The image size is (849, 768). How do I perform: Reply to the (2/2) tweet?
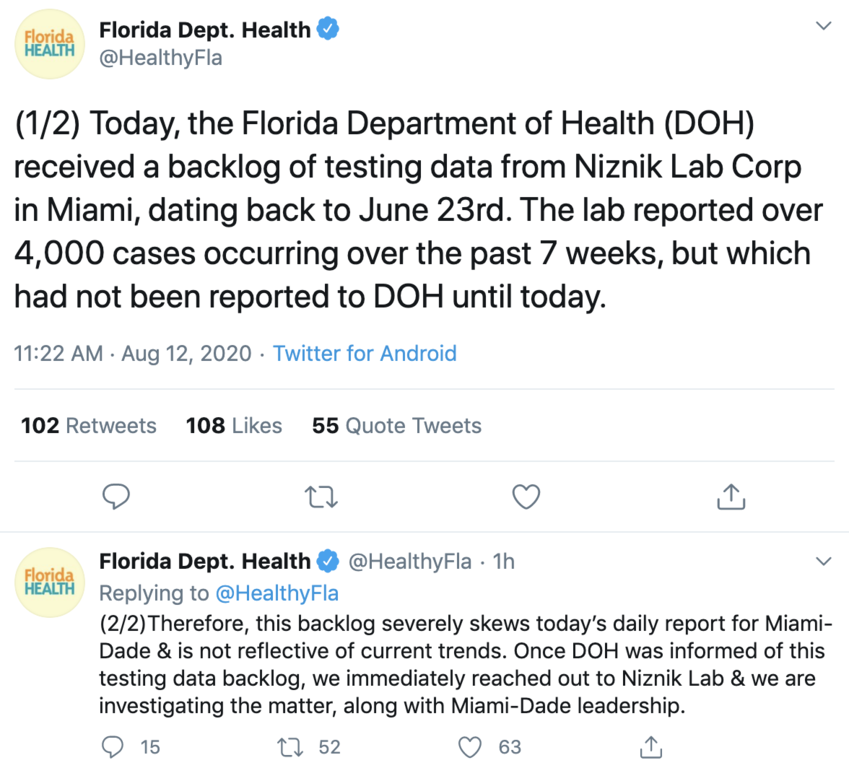coord(118,746)
